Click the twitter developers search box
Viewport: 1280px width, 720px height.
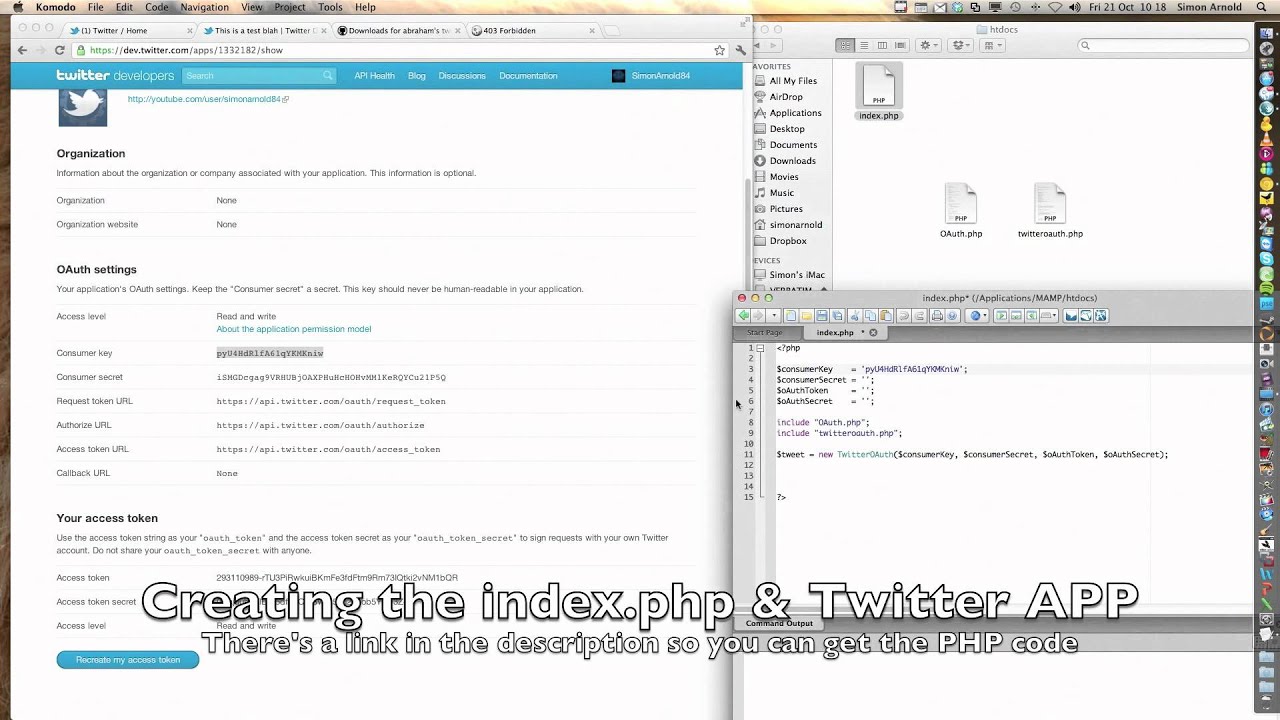tap(259, 76)
